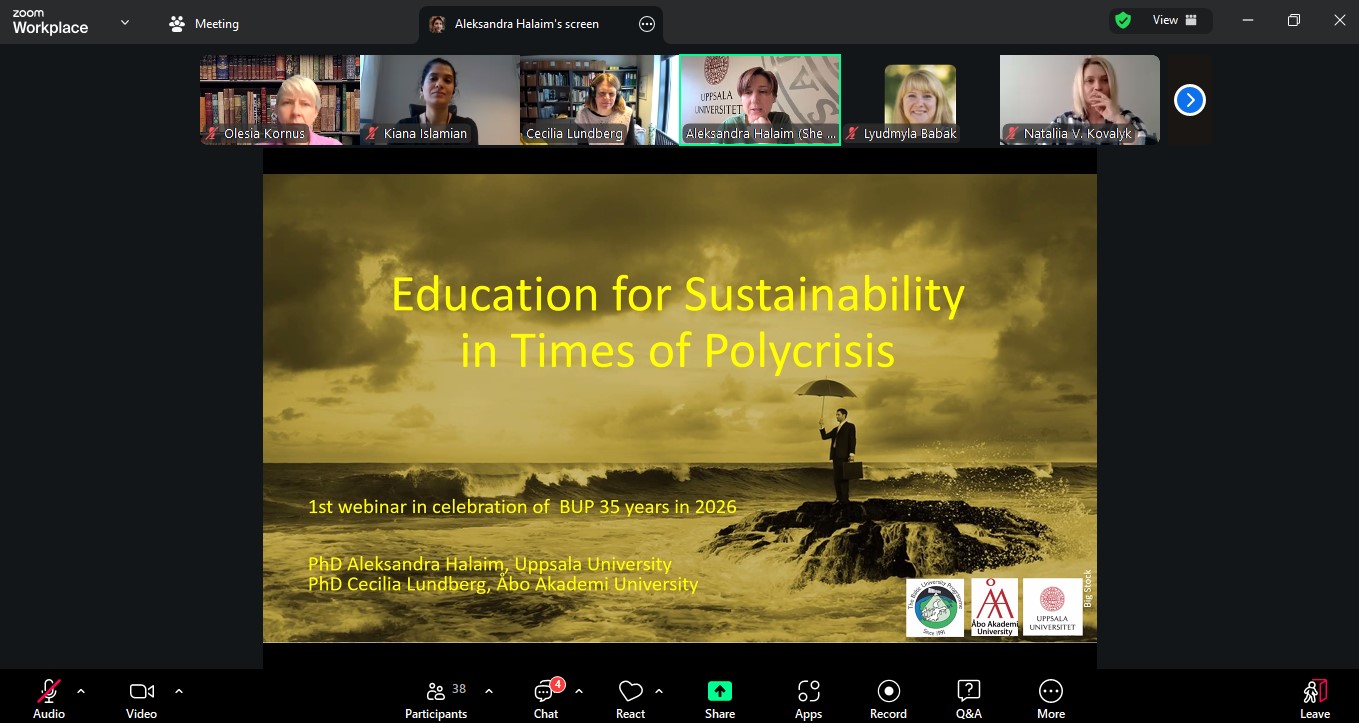Open the Apps panel
This screenshot has height=723, width=1359.
[808, 698]
